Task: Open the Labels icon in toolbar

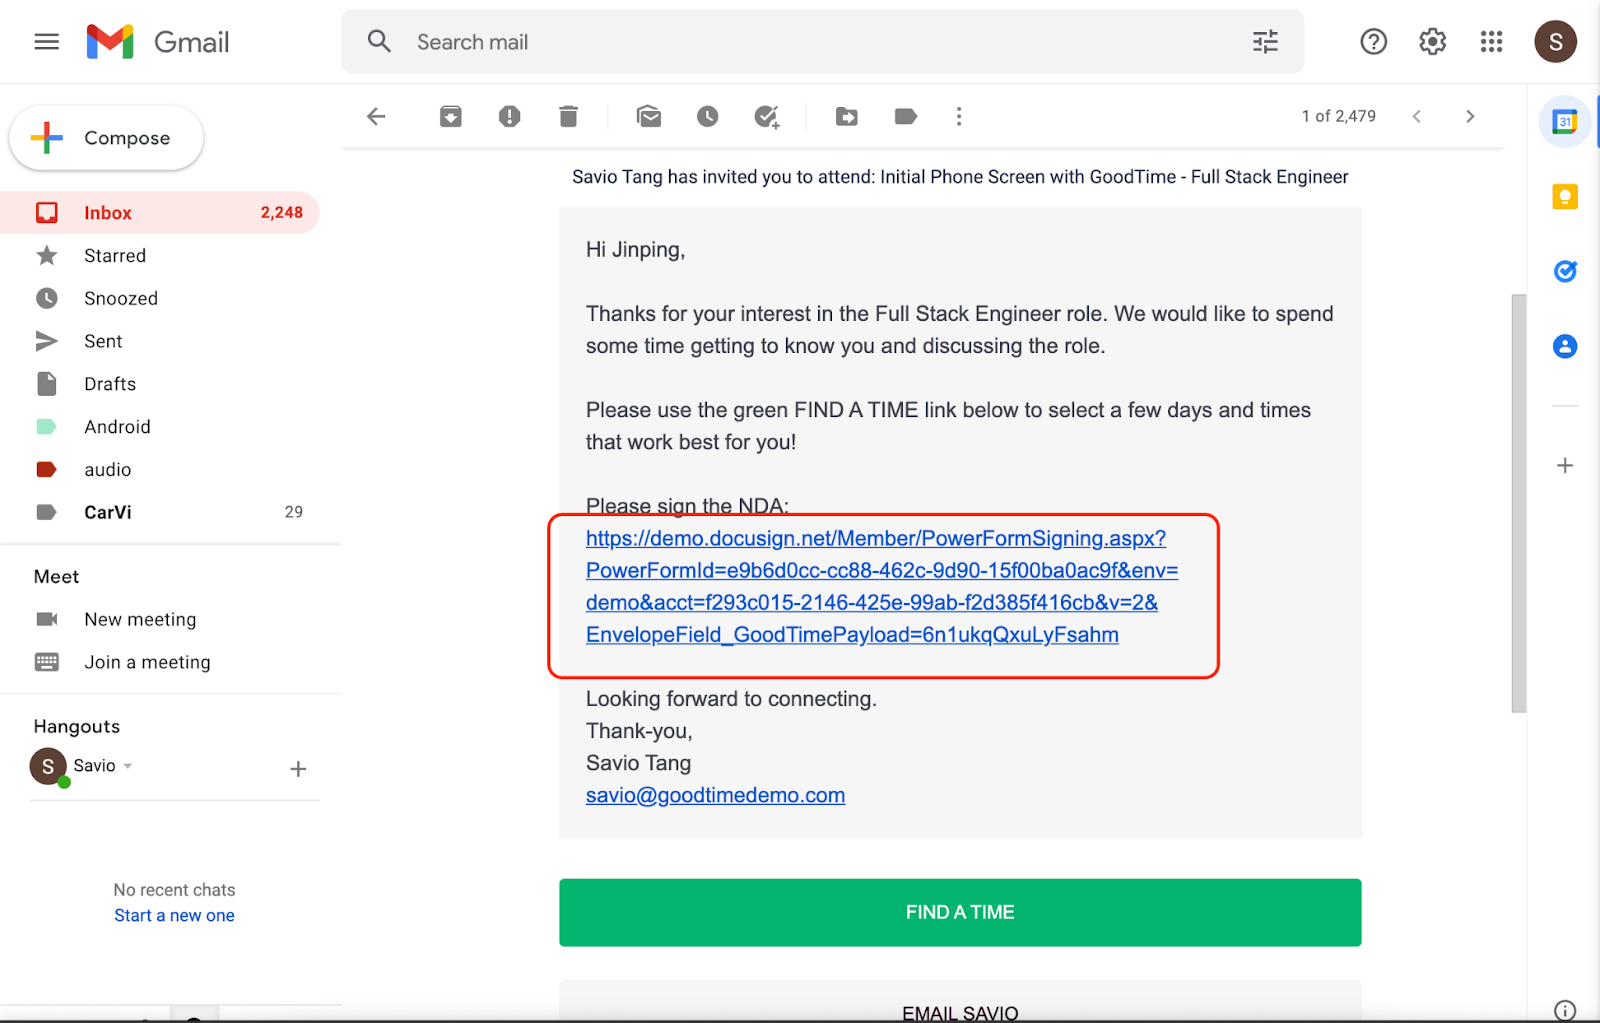Action: point(905,117)
